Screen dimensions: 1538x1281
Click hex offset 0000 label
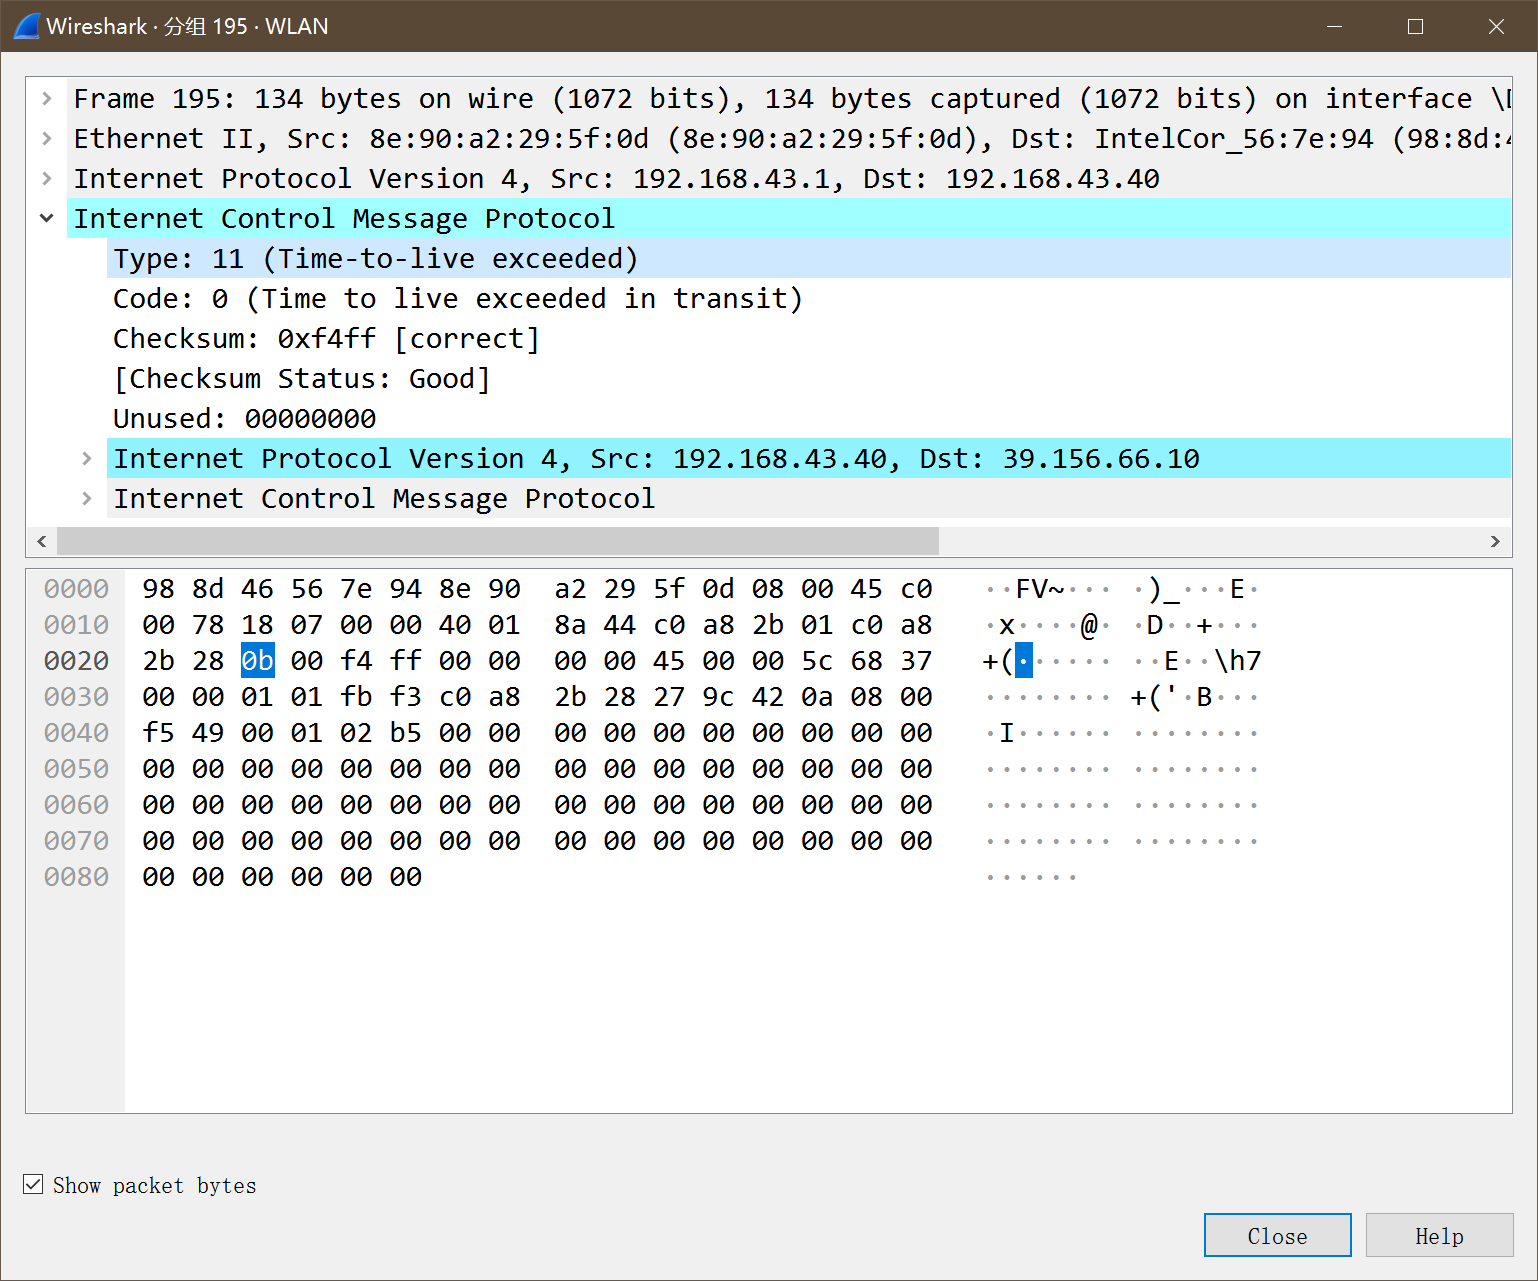point(76,589)
